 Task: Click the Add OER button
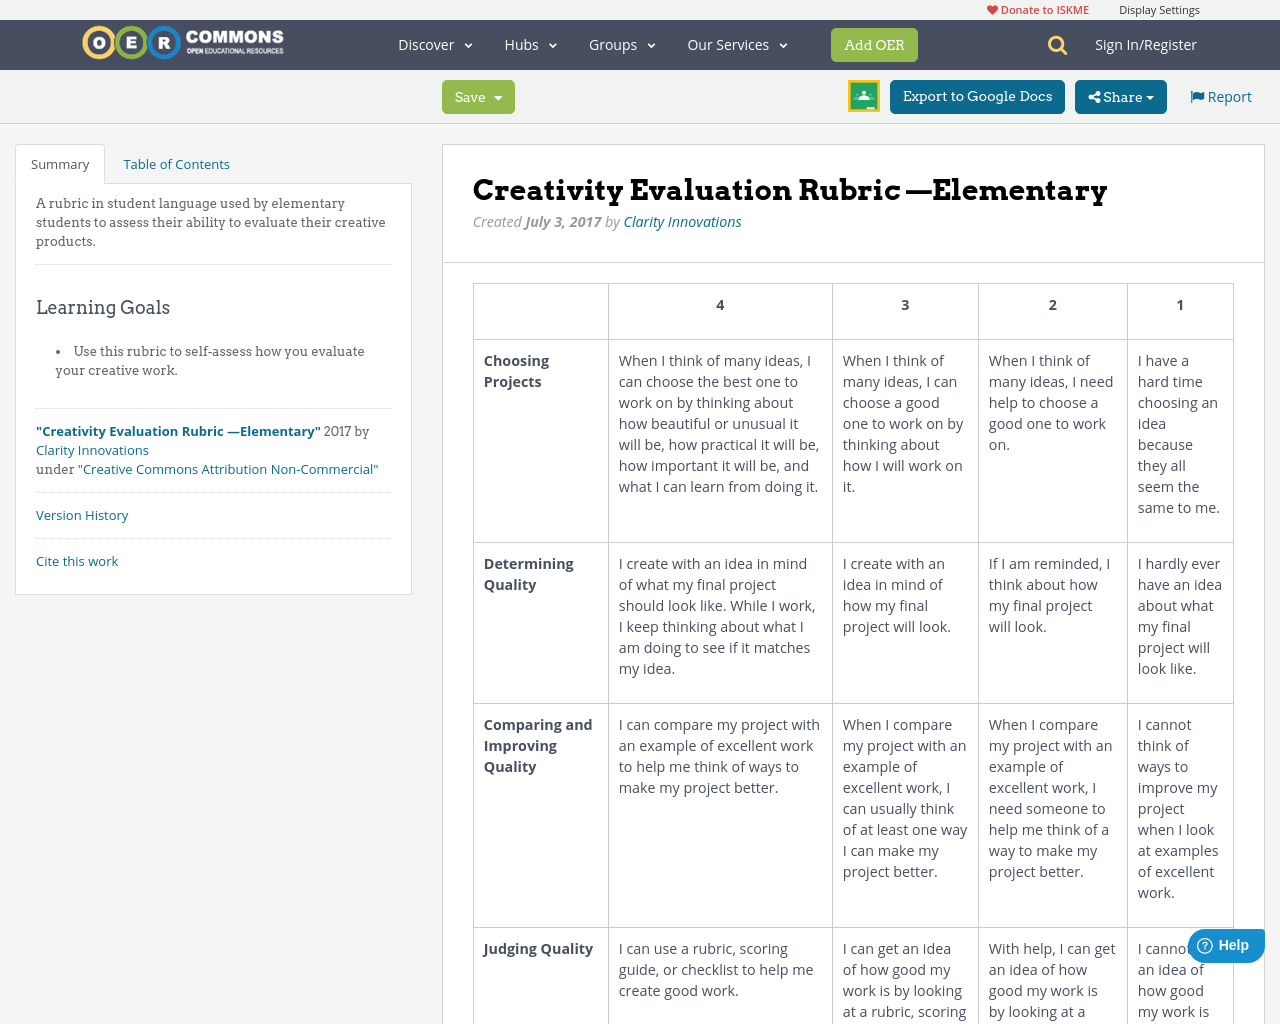pos(874,44)
